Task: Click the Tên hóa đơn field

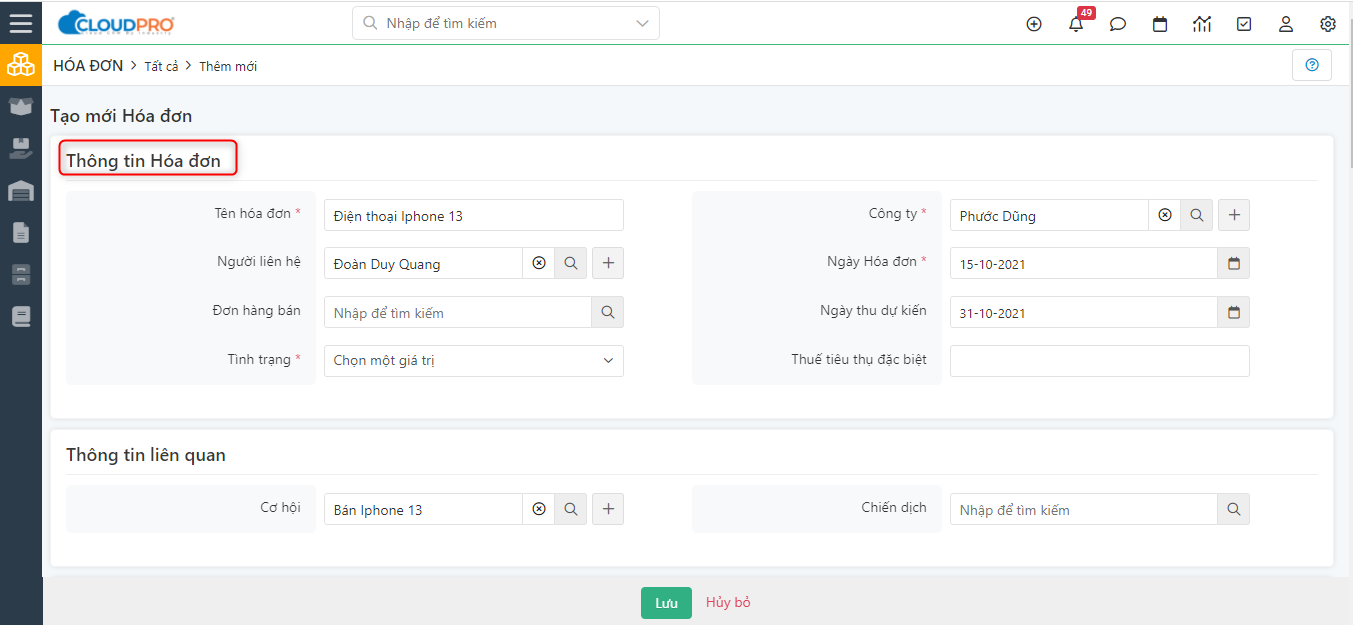Action: (x=474, y=215)
